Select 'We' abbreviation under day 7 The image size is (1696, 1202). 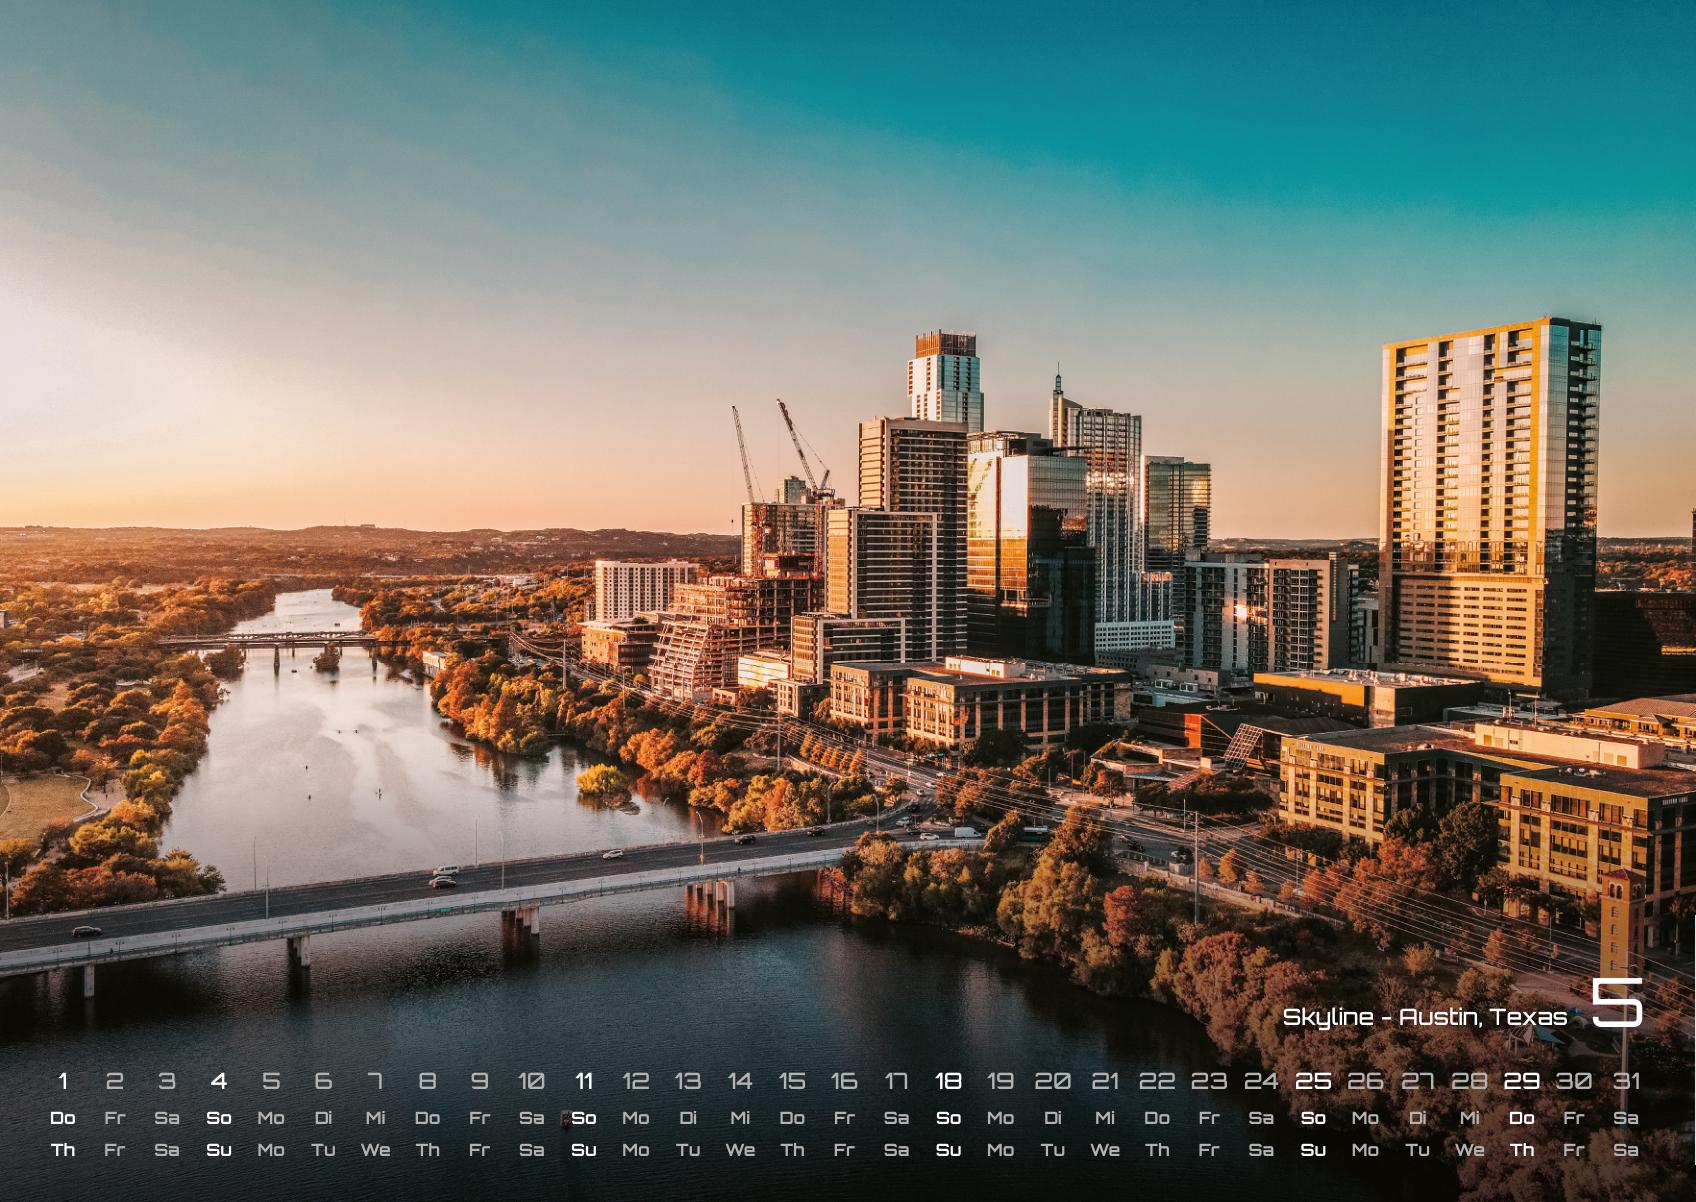(x=375, y=1150)
